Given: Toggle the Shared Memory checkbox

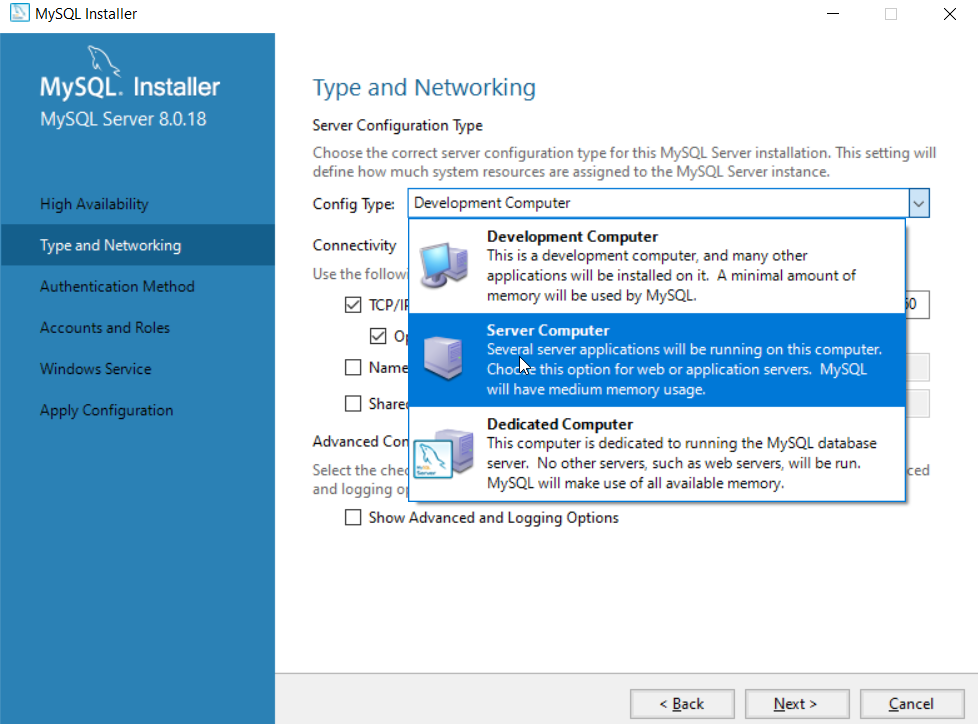Looking at the screenshot, I should pos(353,404).
